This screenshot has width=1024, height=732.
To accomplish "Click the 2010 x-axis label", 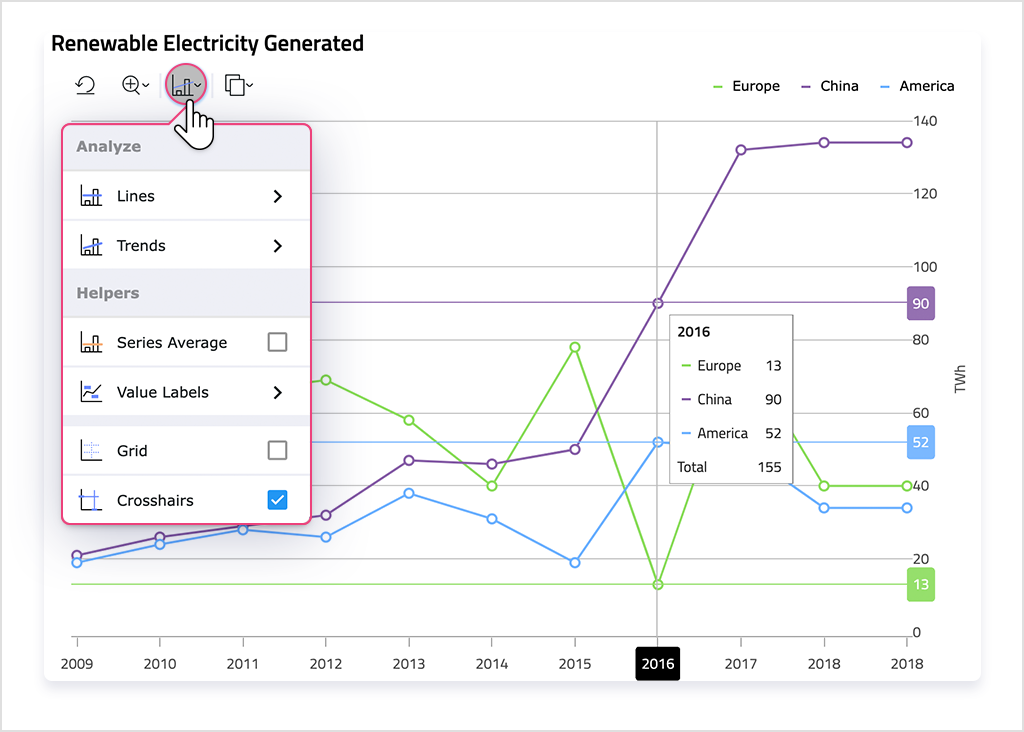I will [x=160, y=664].
